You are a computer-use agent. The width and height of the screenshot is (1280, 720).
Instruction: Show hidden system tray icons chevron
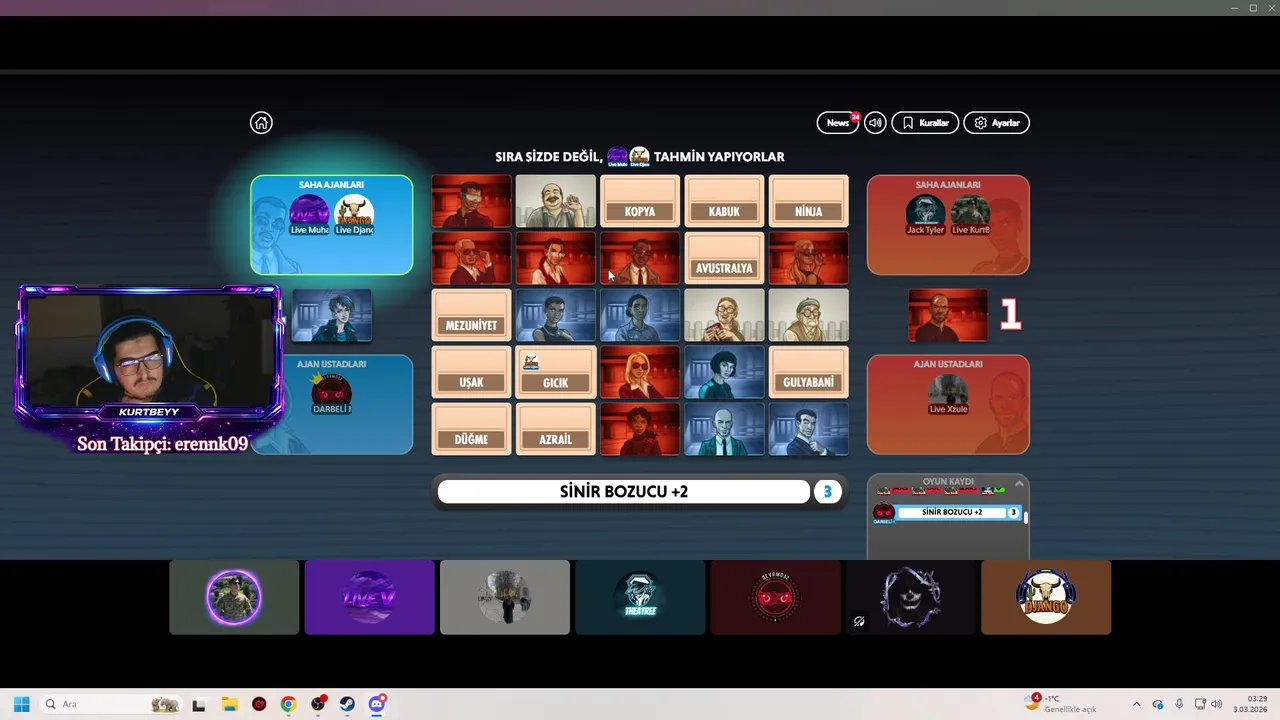point(1136,704)
